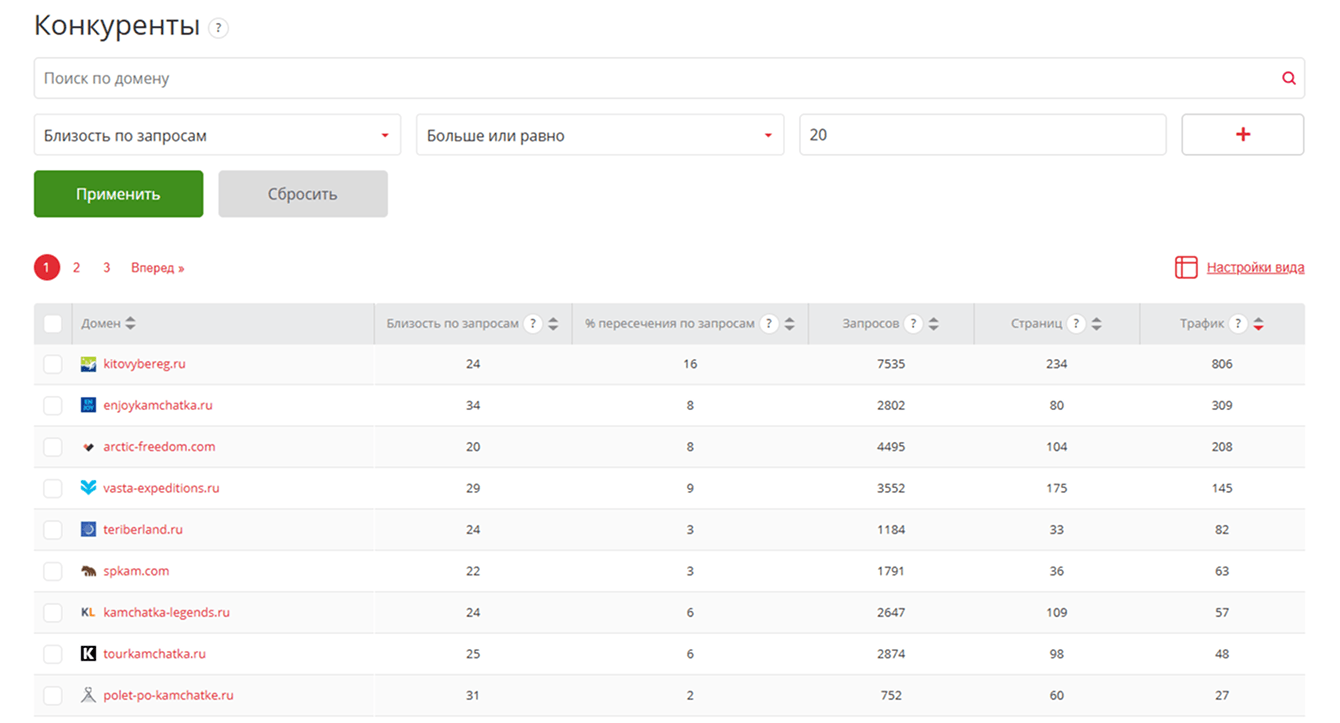Viewport: 1340px width, 723px height.
Task: Sort table by Домен column arrows
Action: click(x=131, y=324)
